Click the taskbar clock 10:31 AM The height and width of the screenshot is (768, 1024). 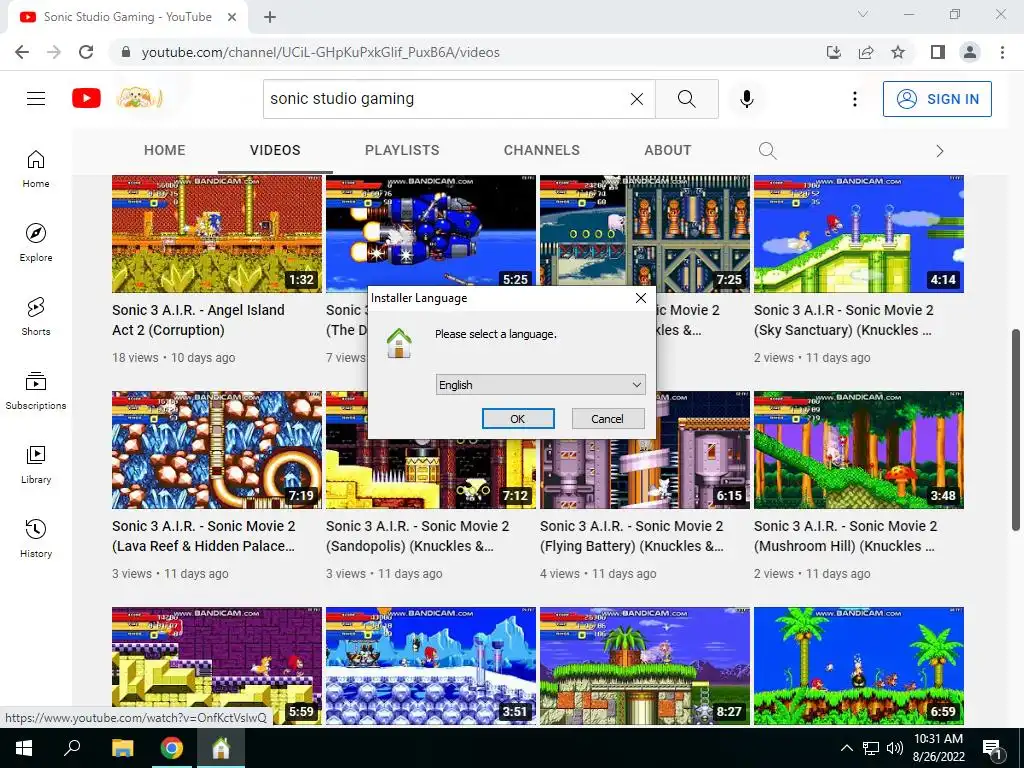pyautogui.click(x=938, y=739)
